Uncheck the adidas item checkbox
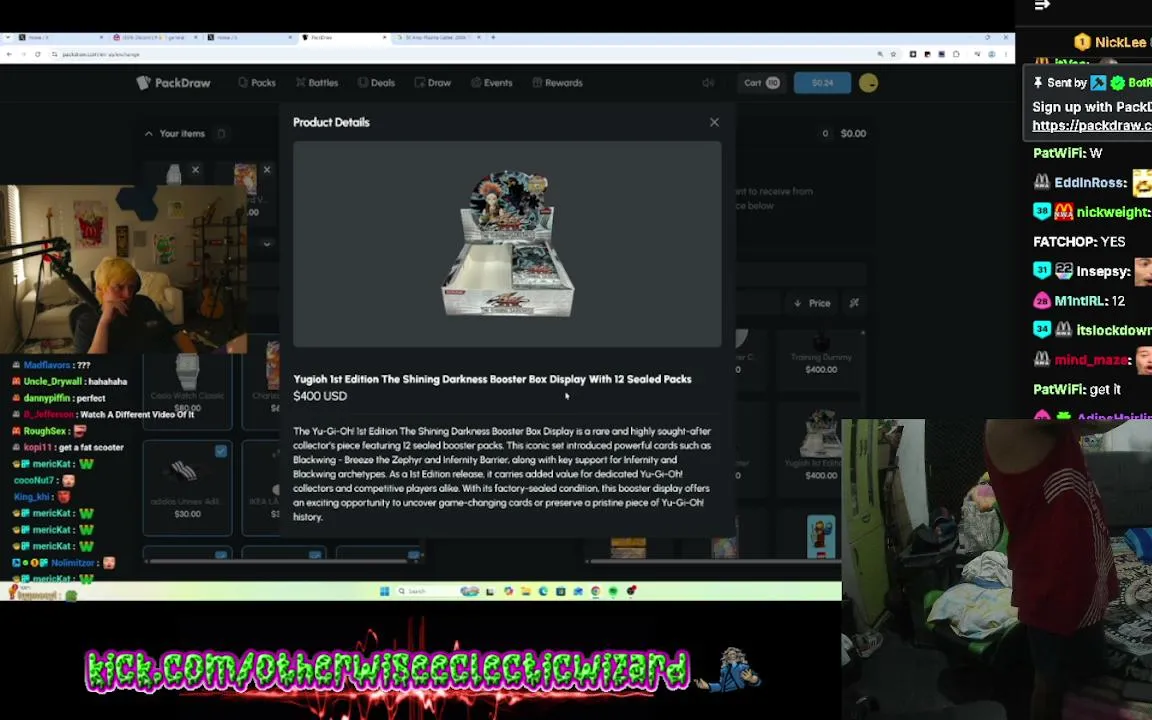 click(x=221, y=451)
